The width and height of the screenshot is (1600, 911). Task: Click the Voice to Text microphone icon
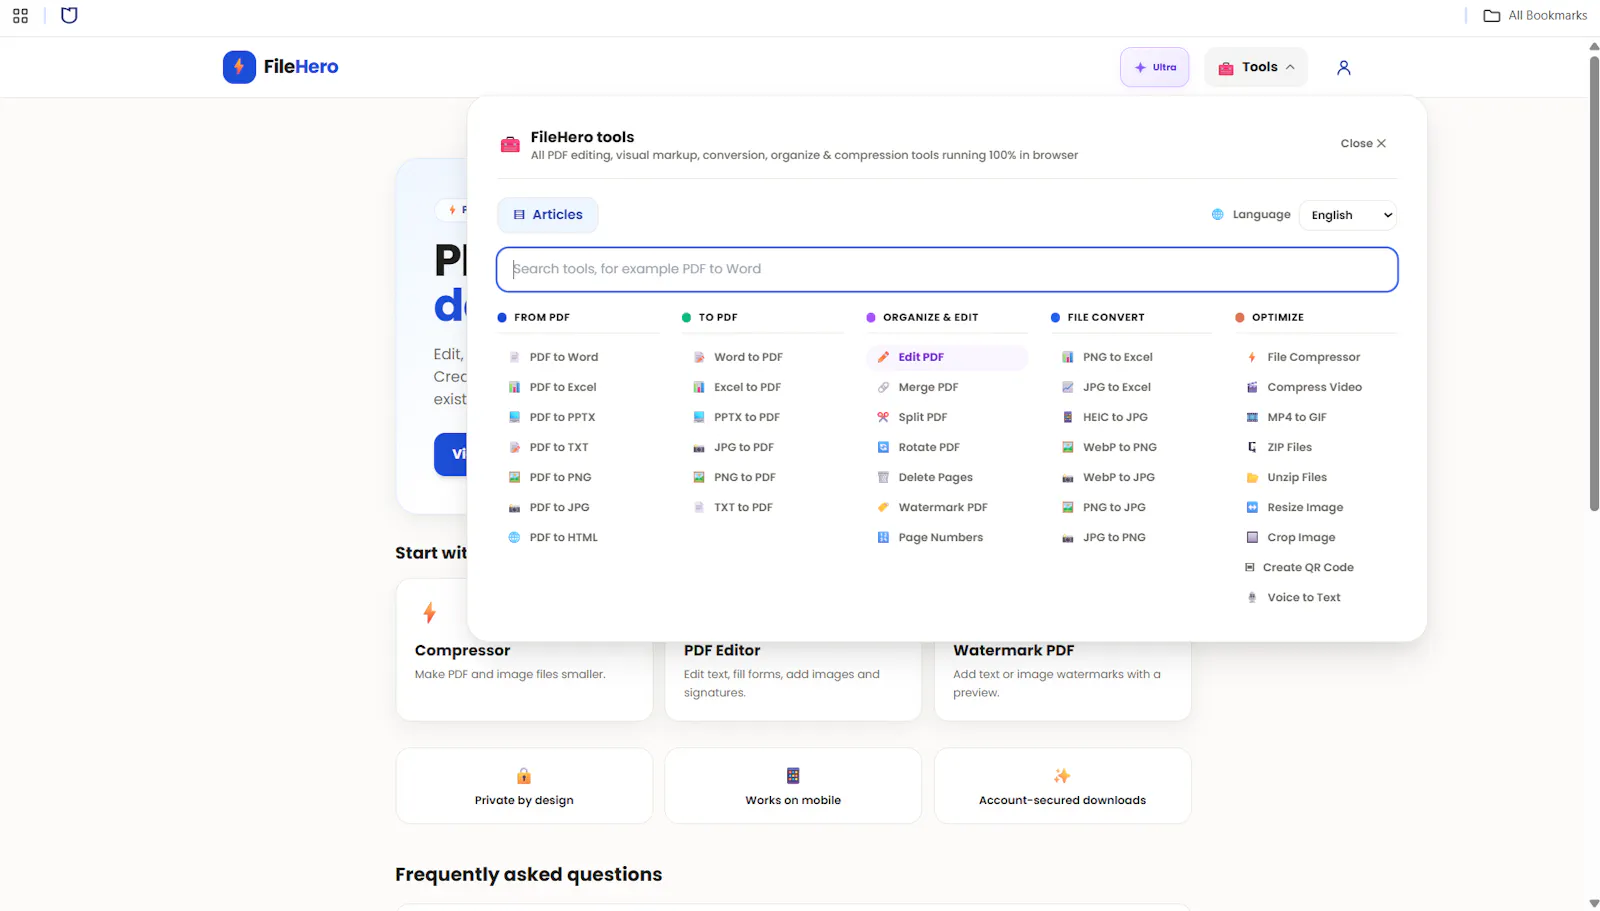[x=1252, y=597]
